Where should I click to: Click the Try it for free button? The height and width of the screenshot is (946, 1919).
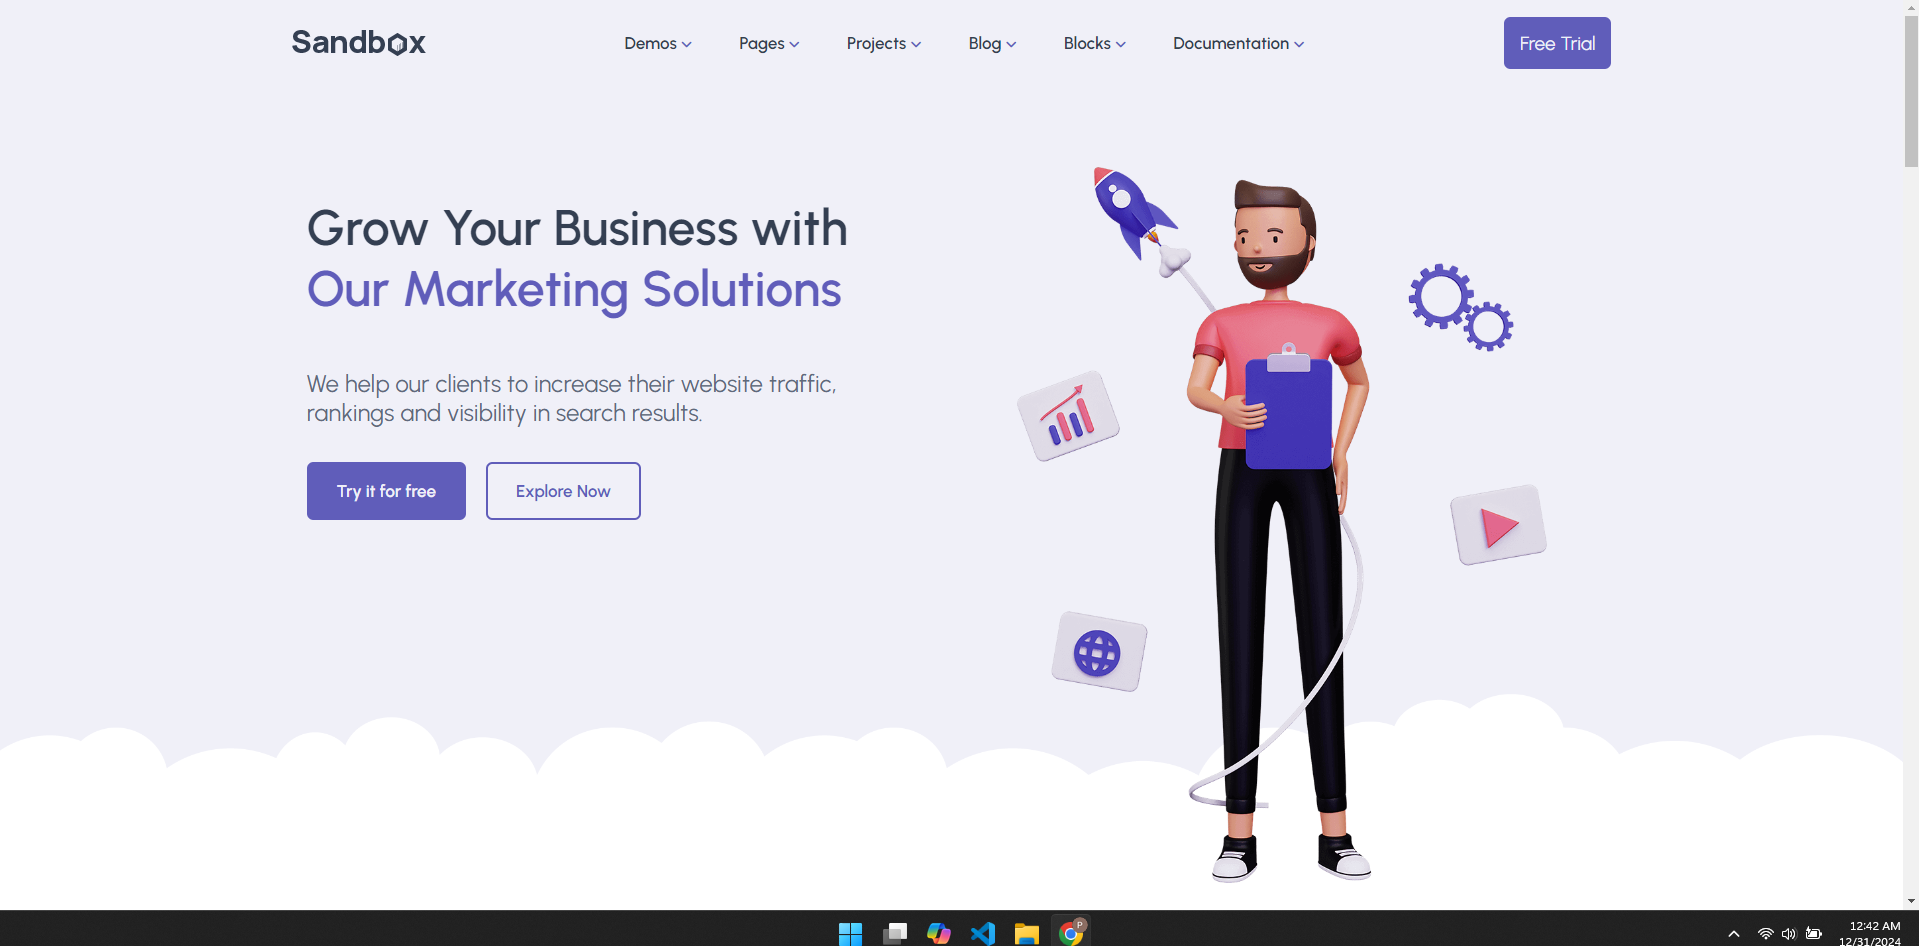[x=386, y=491]
